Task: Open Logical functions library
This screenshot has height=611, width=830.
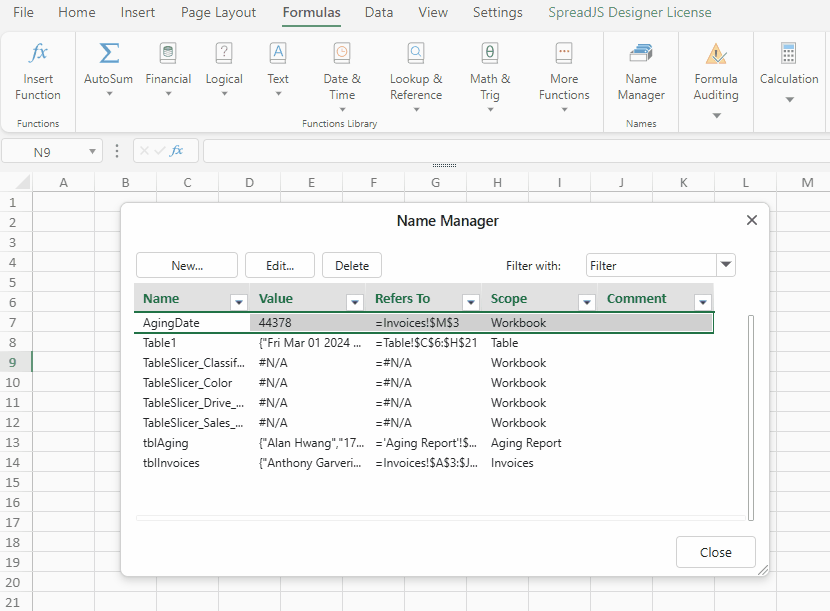Action: tap(224, 53)
